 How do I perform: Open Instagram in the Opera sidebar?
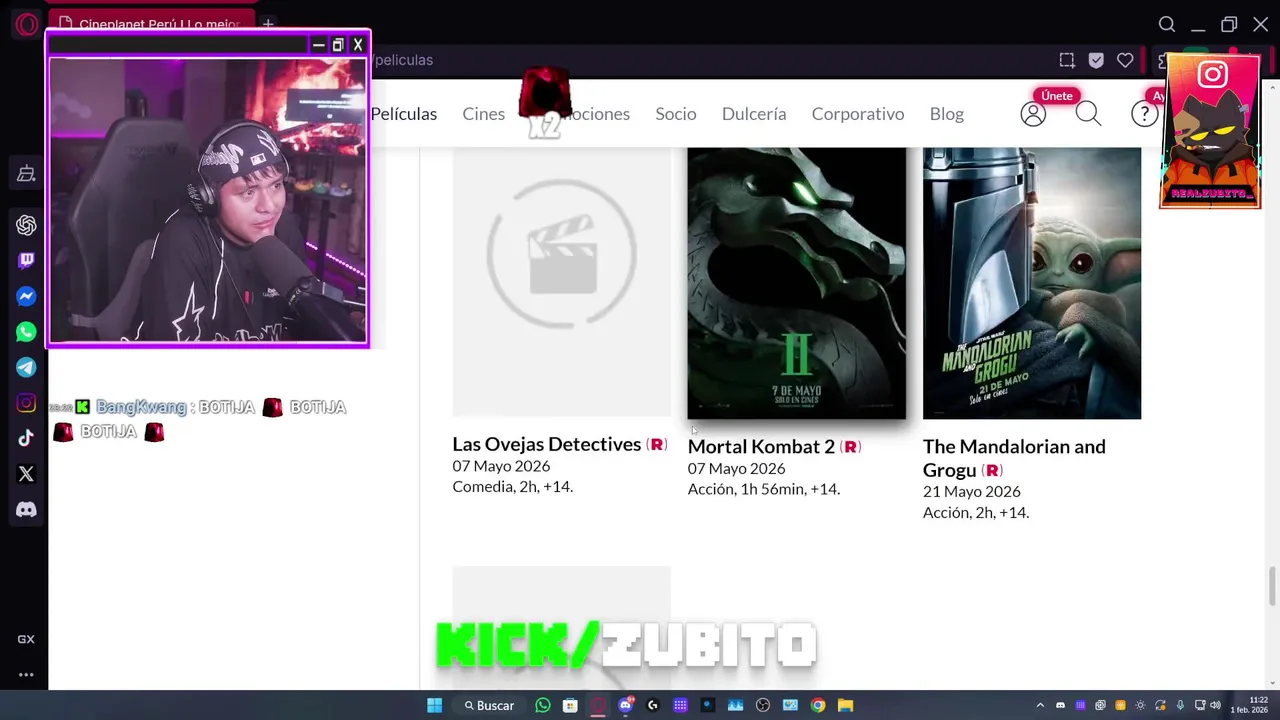click(26, 403)
